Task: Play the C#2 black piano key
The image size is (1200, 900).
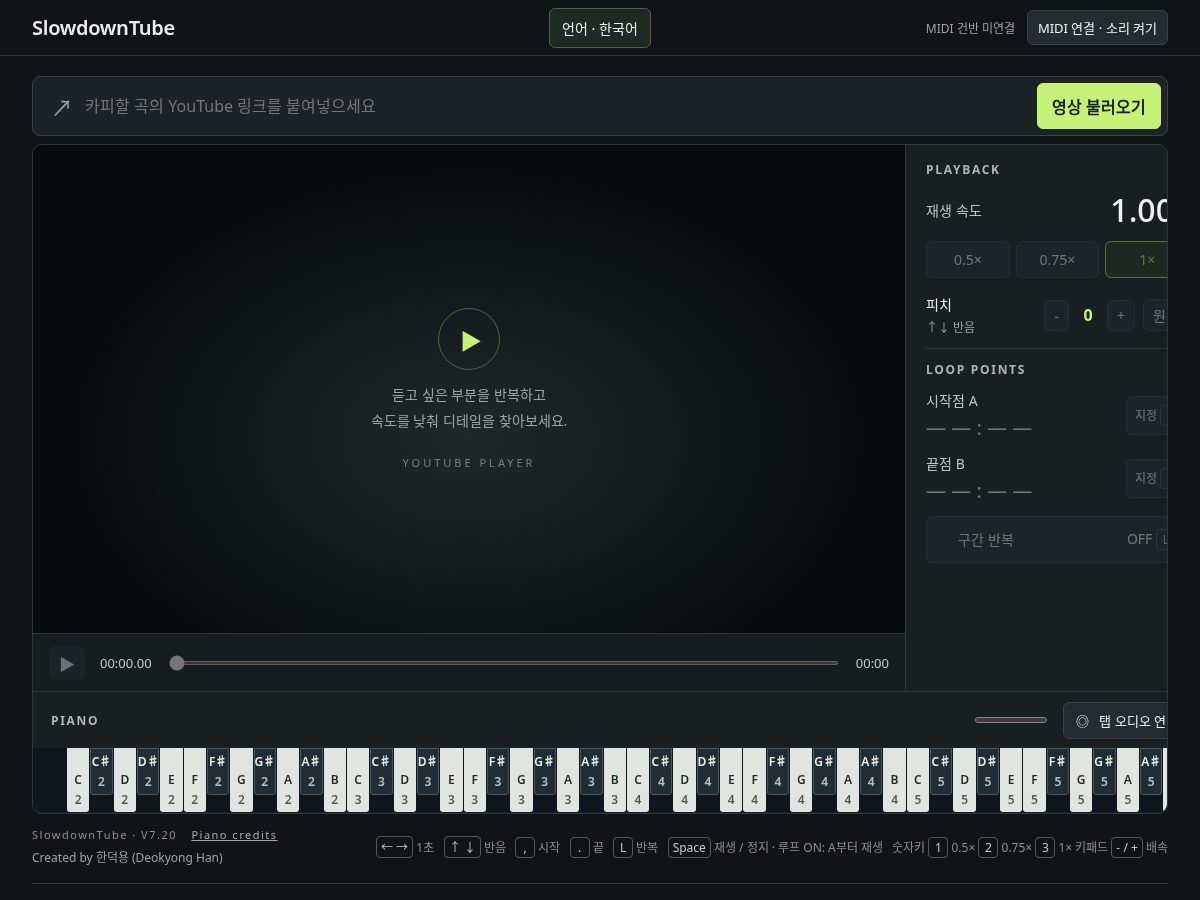Action: pyautogui.click(x=101, y=771)
